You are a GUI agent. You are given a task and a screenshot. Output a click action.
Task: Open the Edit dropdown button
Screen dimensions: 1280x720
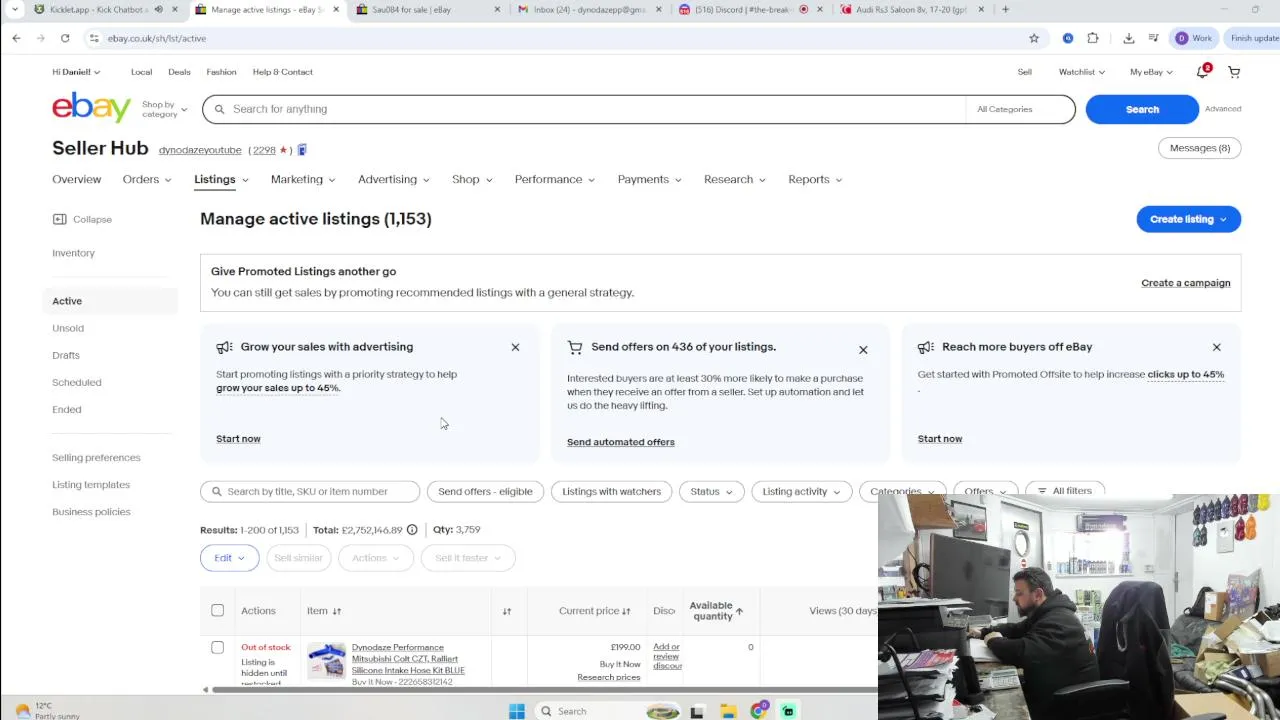pyautogui.click(x=229, y=558)
